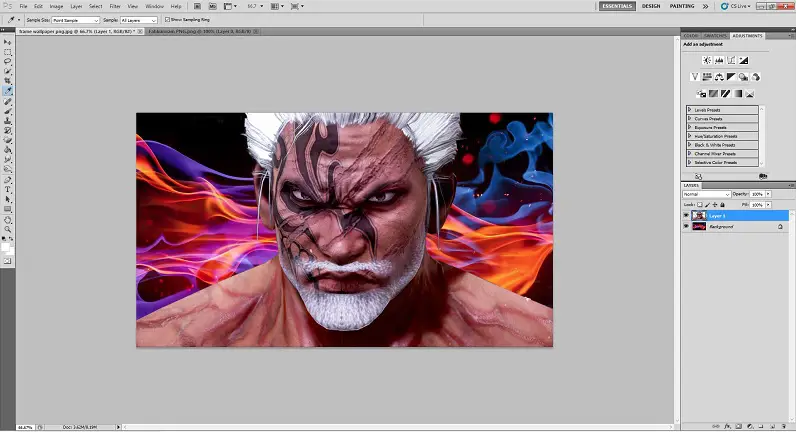
Task: Add a Black & White adjustment
Action: tap(731, 77)
